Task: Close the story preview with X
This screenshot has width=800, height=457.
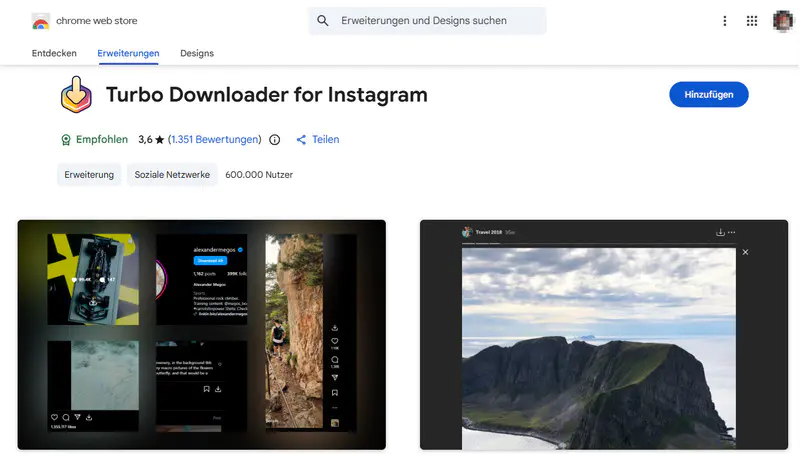Action: [x=745, y=252]
